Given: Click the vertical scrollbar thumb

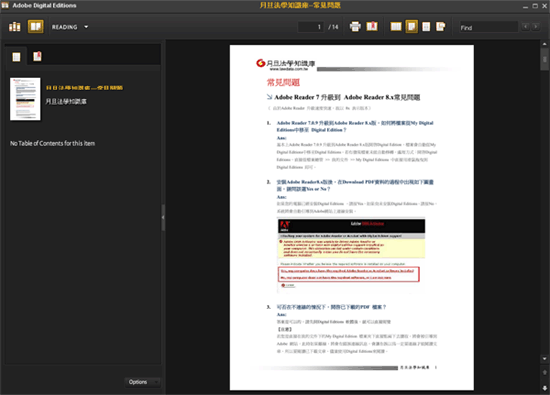Looking at the screenshot, I should (544, 59).
